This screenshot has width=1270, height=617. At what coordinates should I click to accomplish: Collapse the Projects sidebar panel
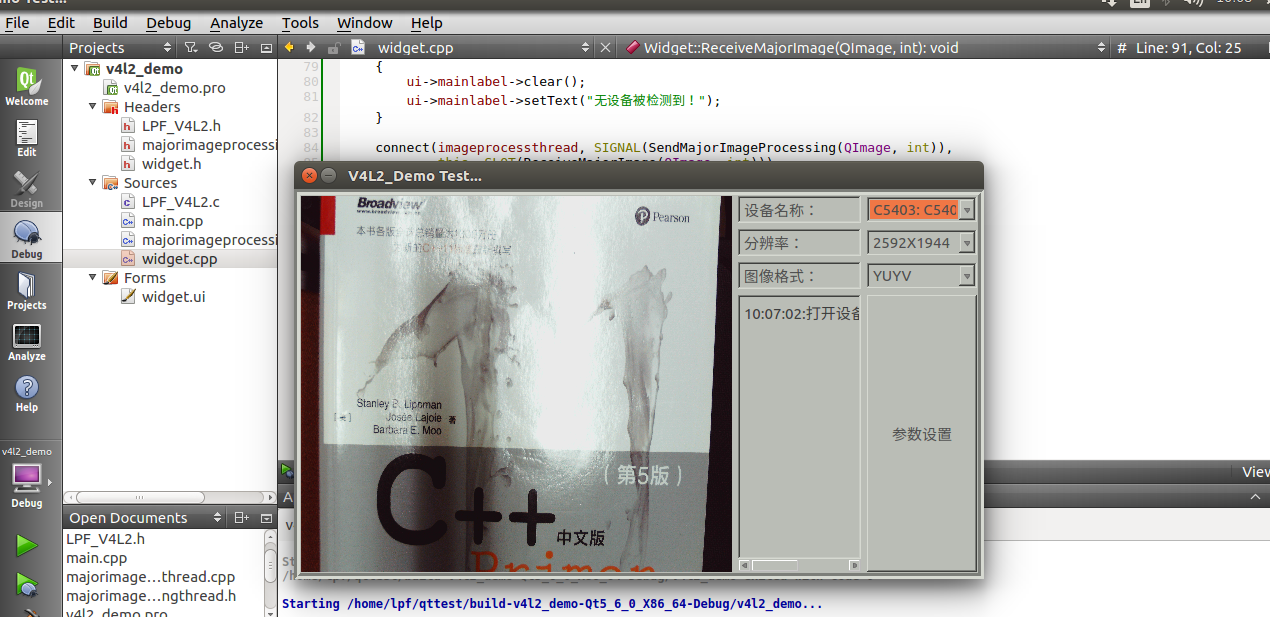pos(264,47)
